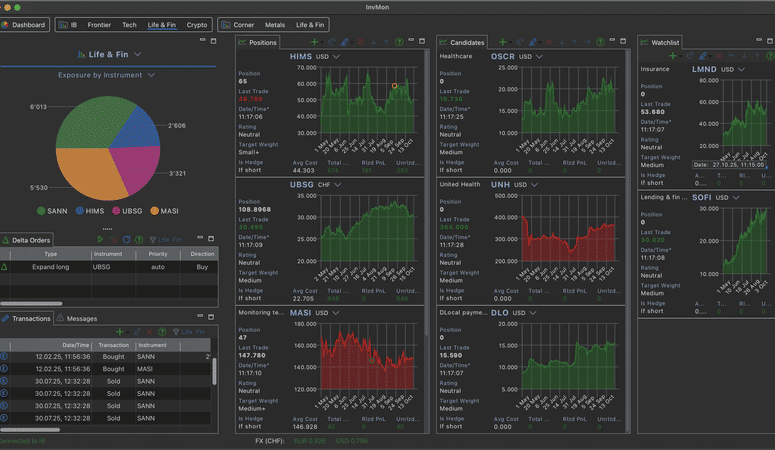Expand the Exposure by Instrument dropdown
This screenshot has height=450, width=775.
(x=151, y=75)
